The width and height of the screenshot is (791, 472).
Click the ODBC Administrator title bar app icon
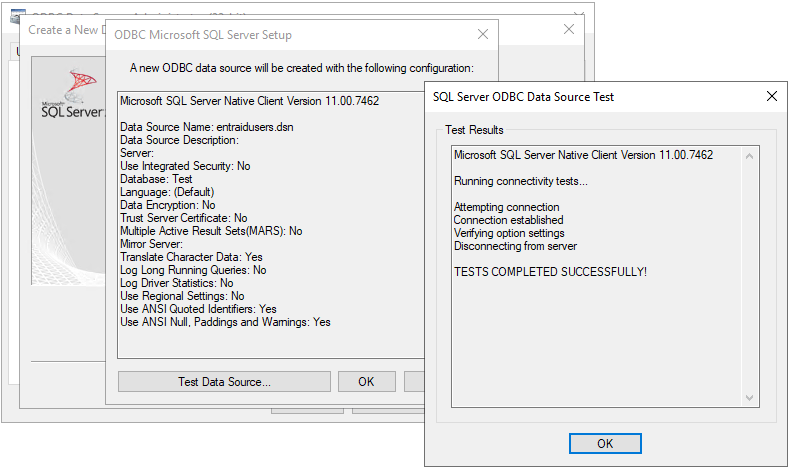[17, 14]
